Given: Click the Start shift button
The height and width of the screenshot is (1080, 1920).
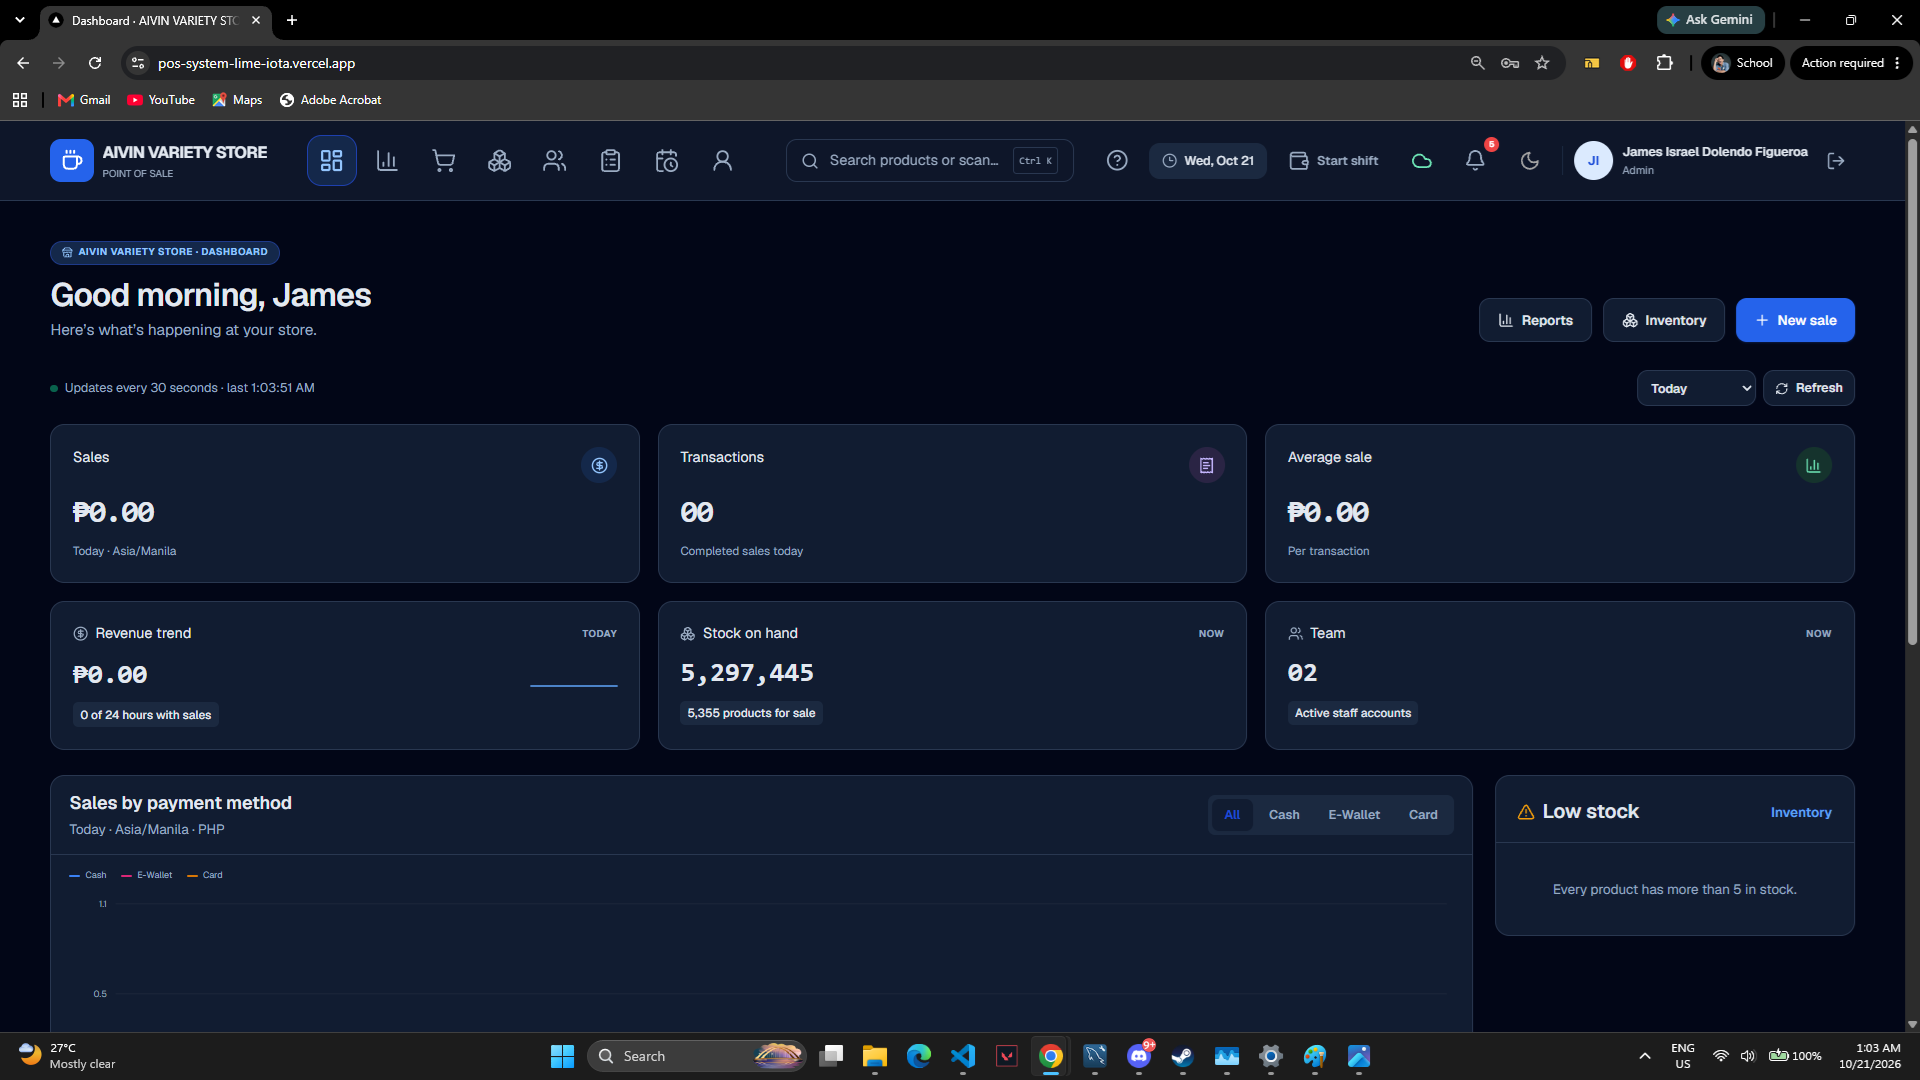Looking at the screenshot, I should [x=1334, y=160].
